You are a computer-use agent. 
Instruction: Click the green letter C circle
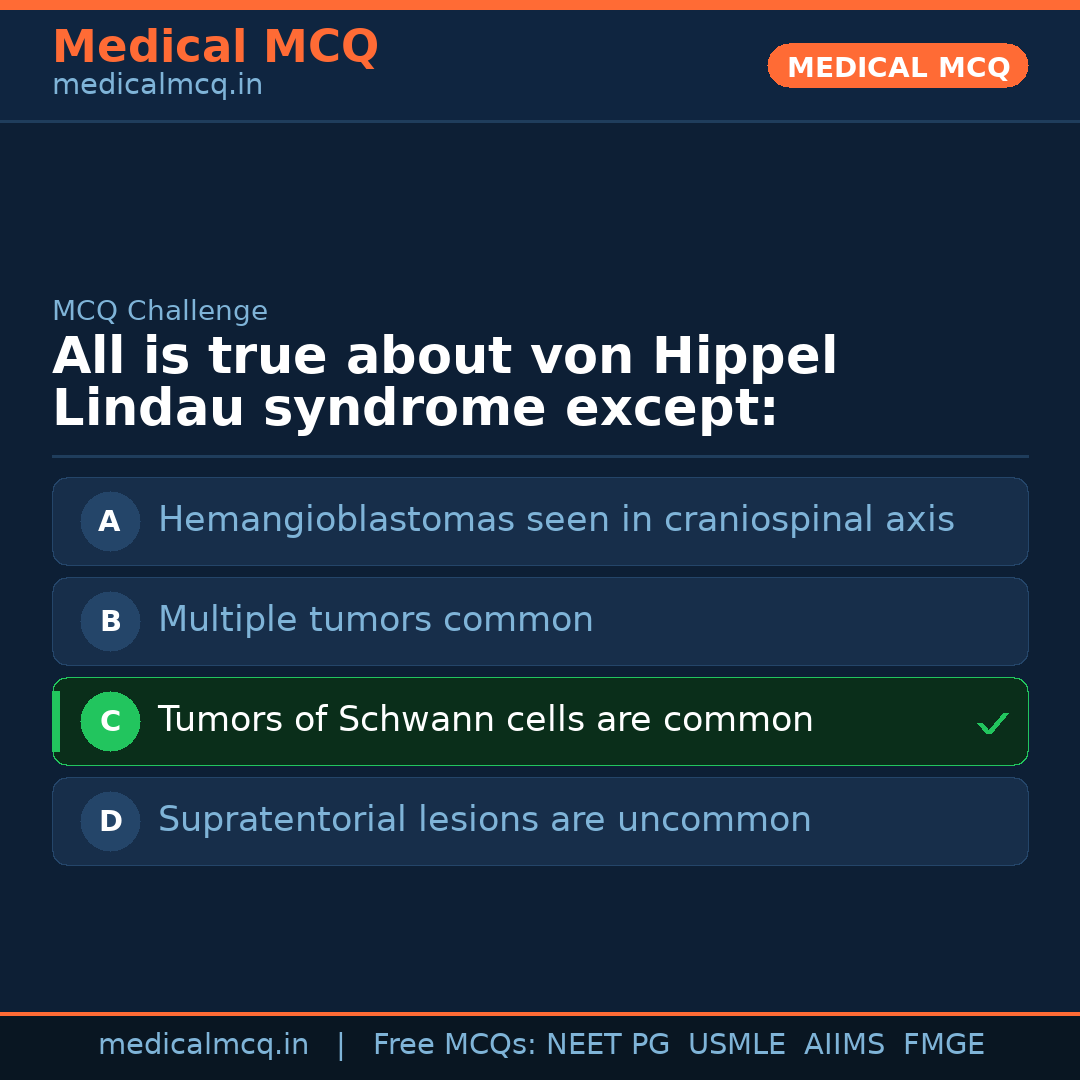pos(110,721)
